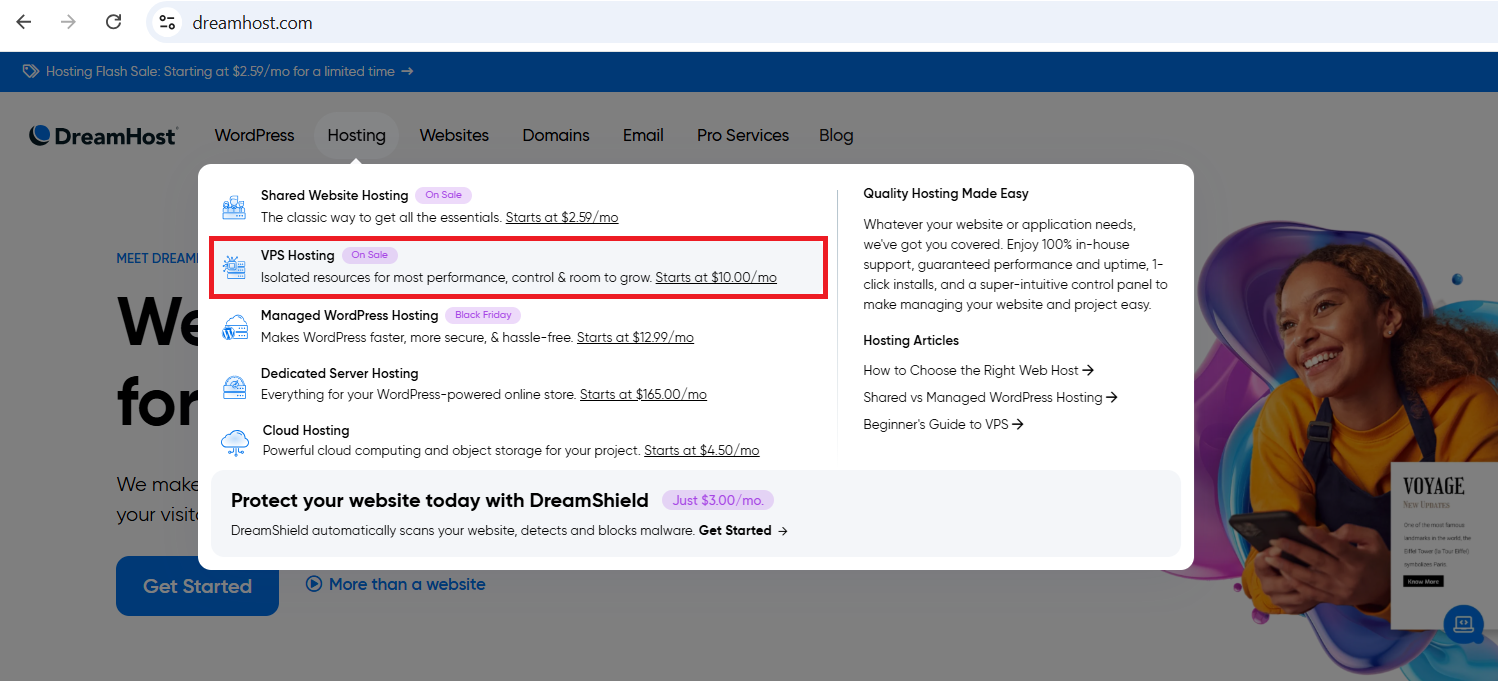Go back using browser back arrow
Screen dimensions: 1498x681
pos(24,22)
